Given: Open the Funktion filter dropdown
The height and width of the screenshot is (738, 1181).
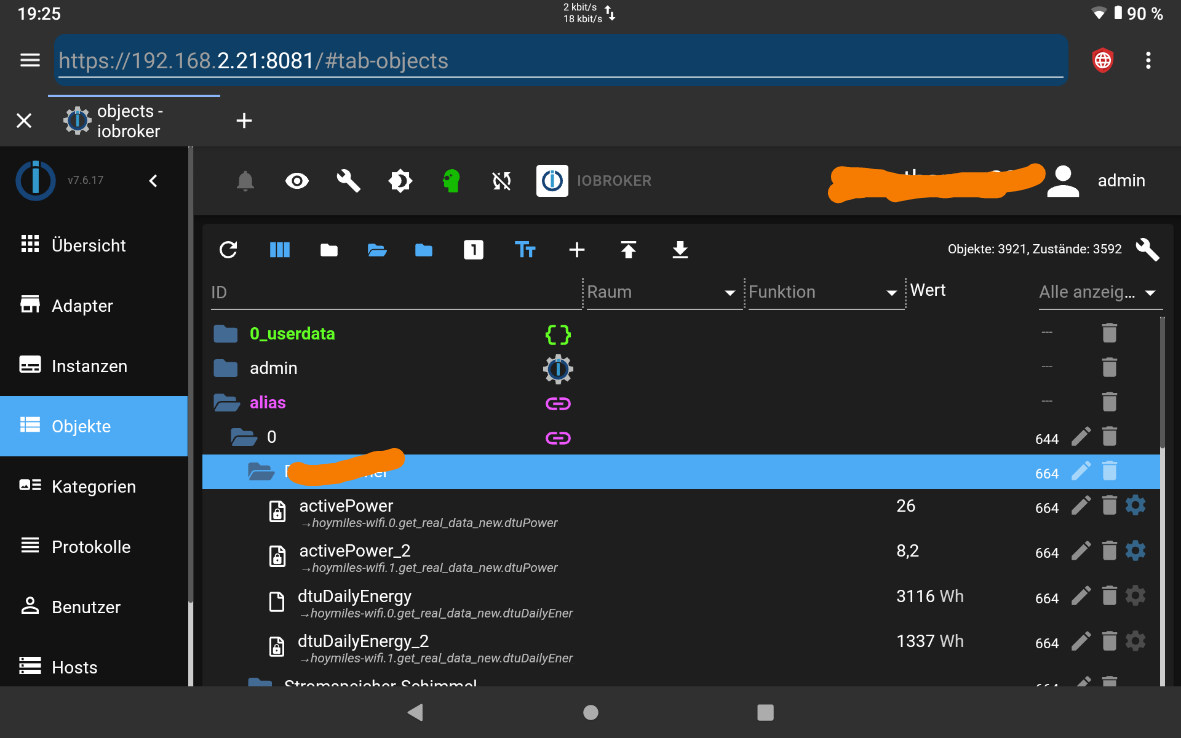Looking at the screenshot, I should [x=825, y=292].
